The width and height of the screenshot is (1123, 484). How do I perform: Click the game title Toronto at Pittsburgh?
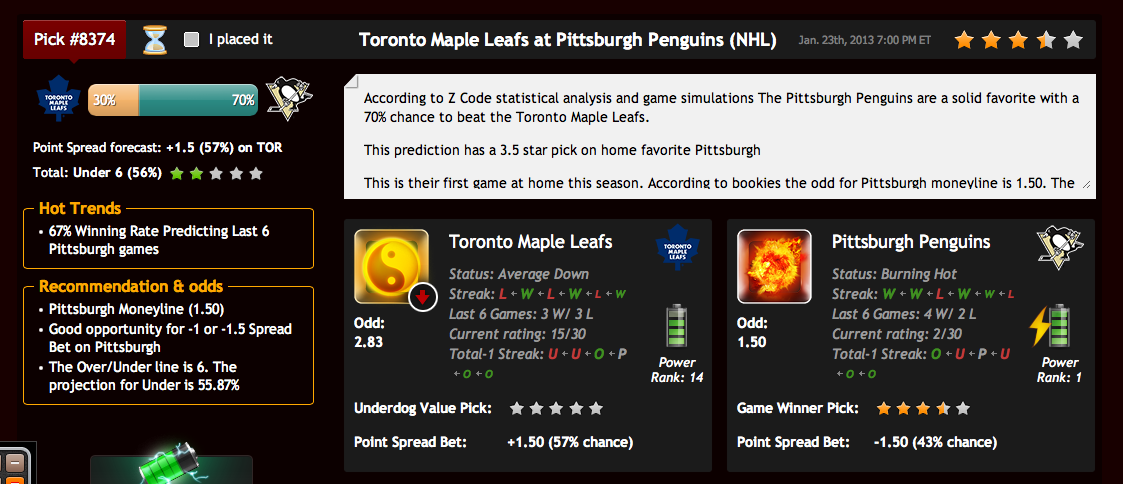coord(567,39)
